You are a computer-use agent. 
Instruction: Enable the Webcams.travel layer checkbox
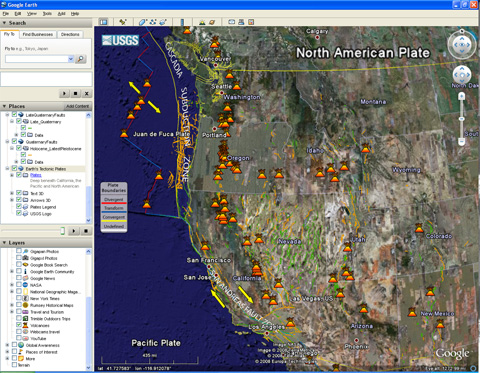pos(19,332)
